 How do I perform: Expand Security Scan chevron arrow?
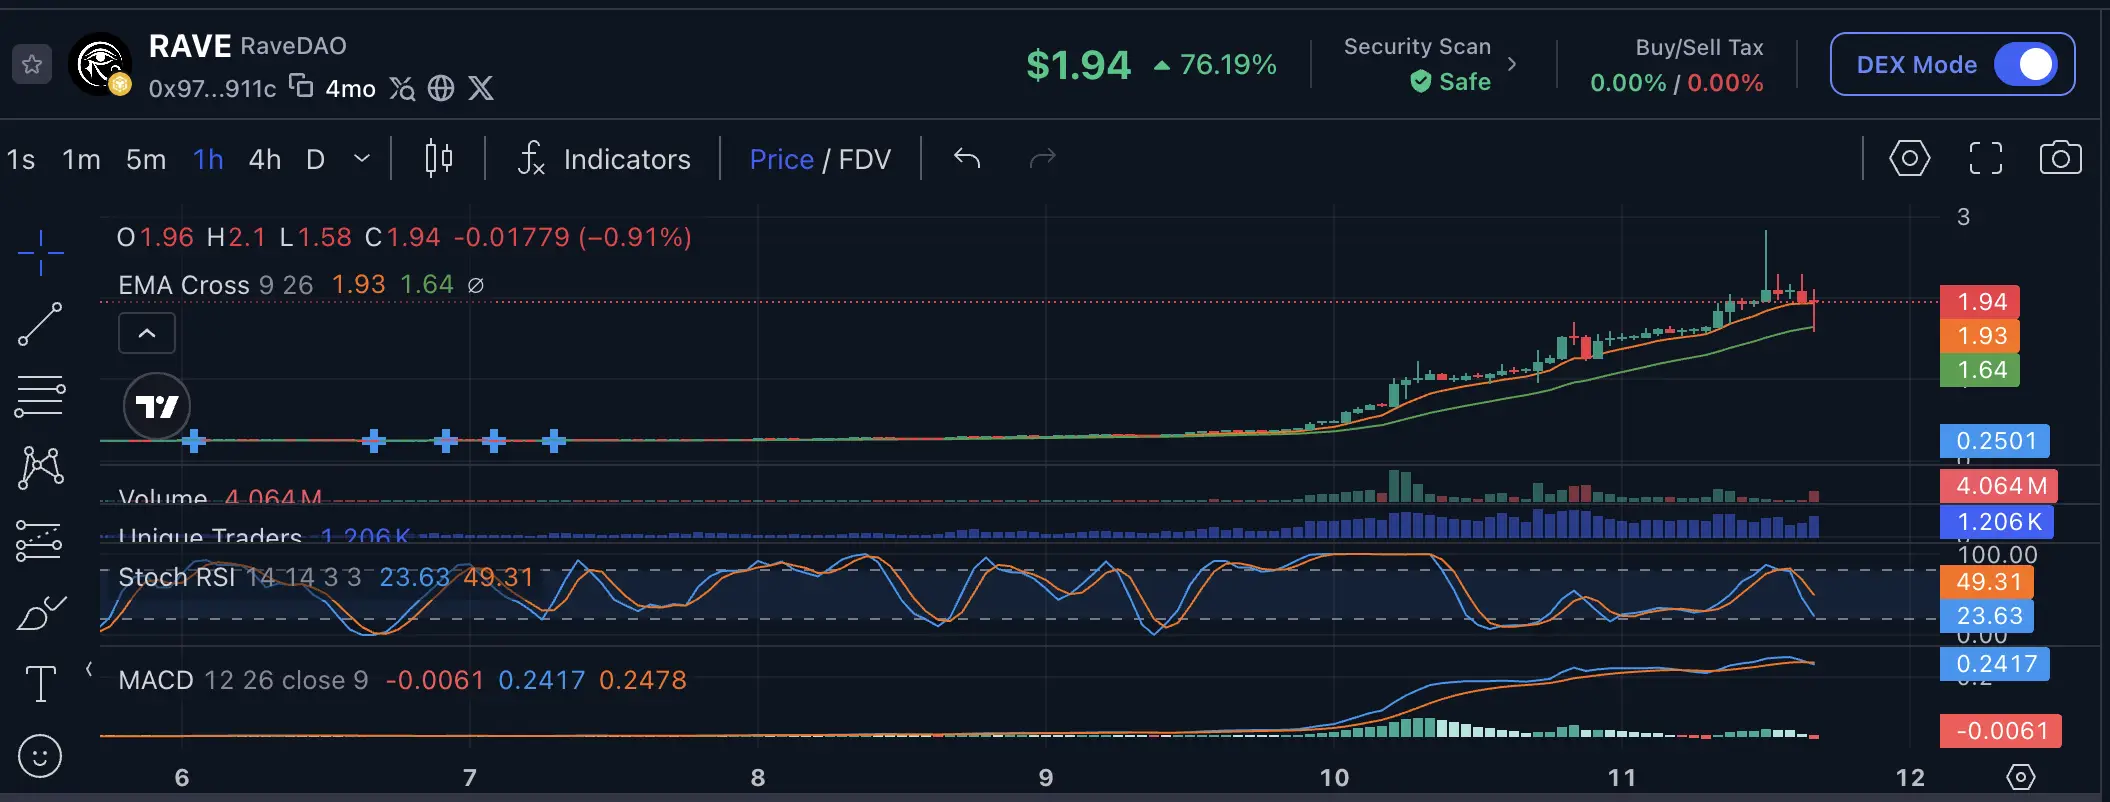click(x=1512, y=64)
